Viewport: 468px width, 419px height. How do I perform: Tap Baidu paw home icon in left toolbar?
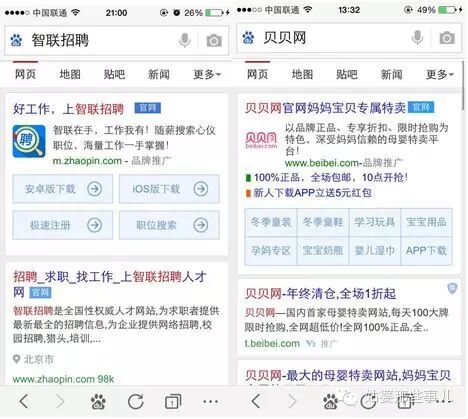[98, 402]
